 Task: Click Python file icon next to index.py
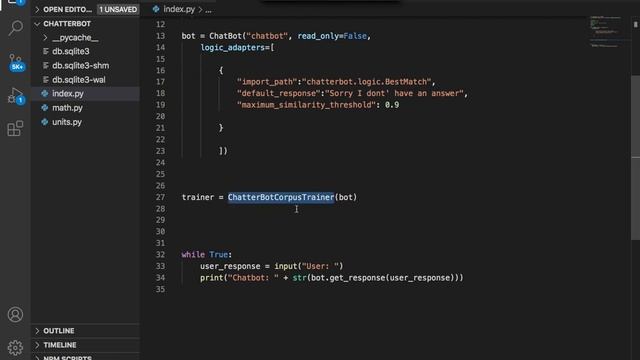45,93
